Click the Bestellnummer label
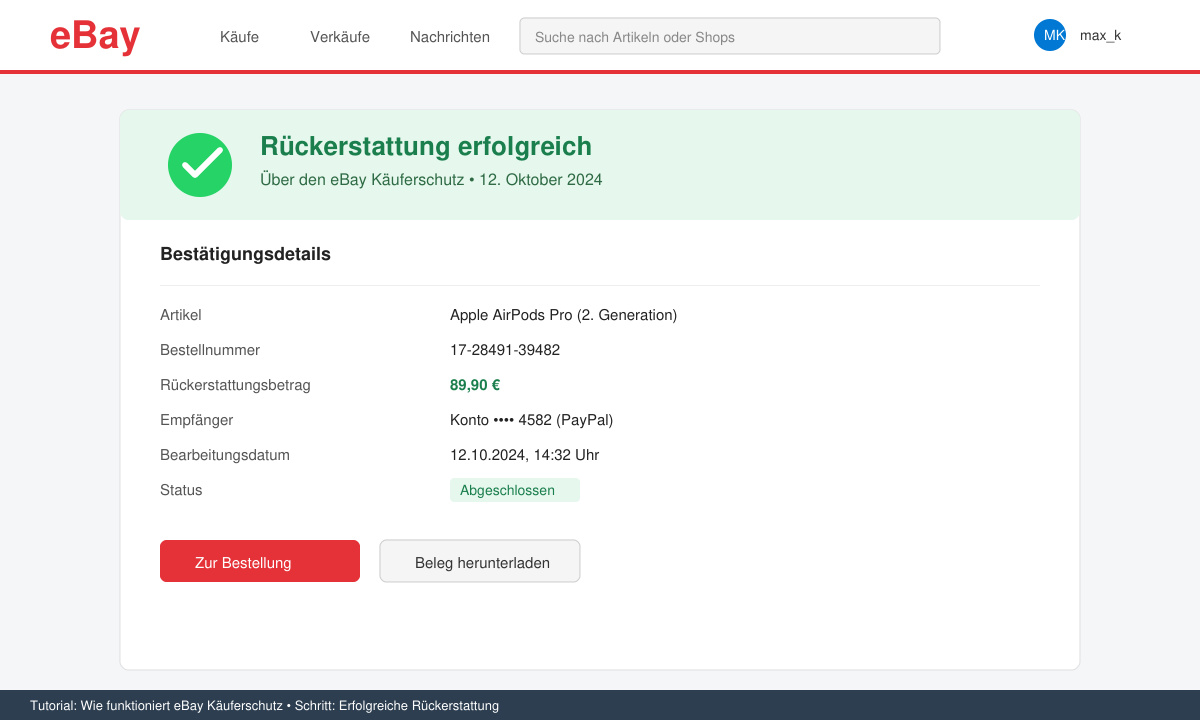The height and width of the screenshot is (720, 1200). click(x=210, y=350)
